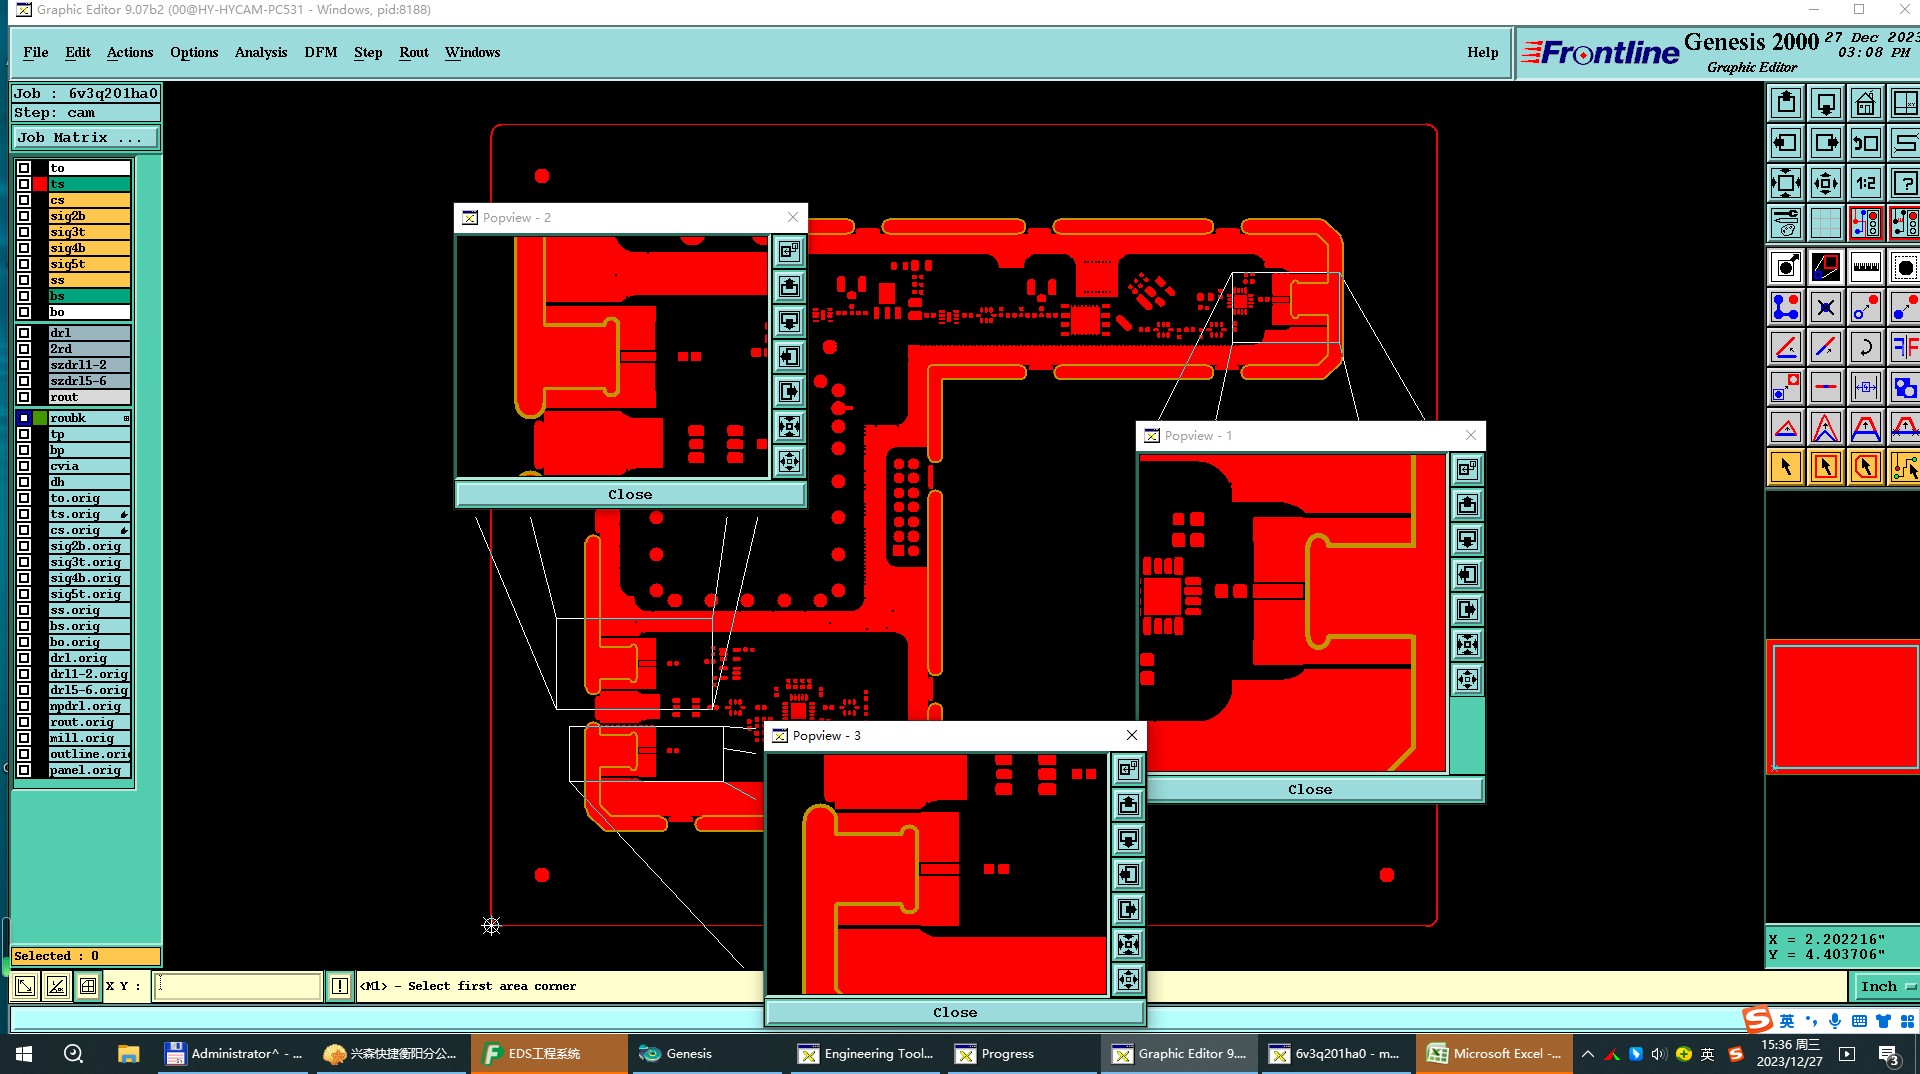
Task: Click the zoom in shrink-arrows icon
Action: click(x=1826, y=183)
